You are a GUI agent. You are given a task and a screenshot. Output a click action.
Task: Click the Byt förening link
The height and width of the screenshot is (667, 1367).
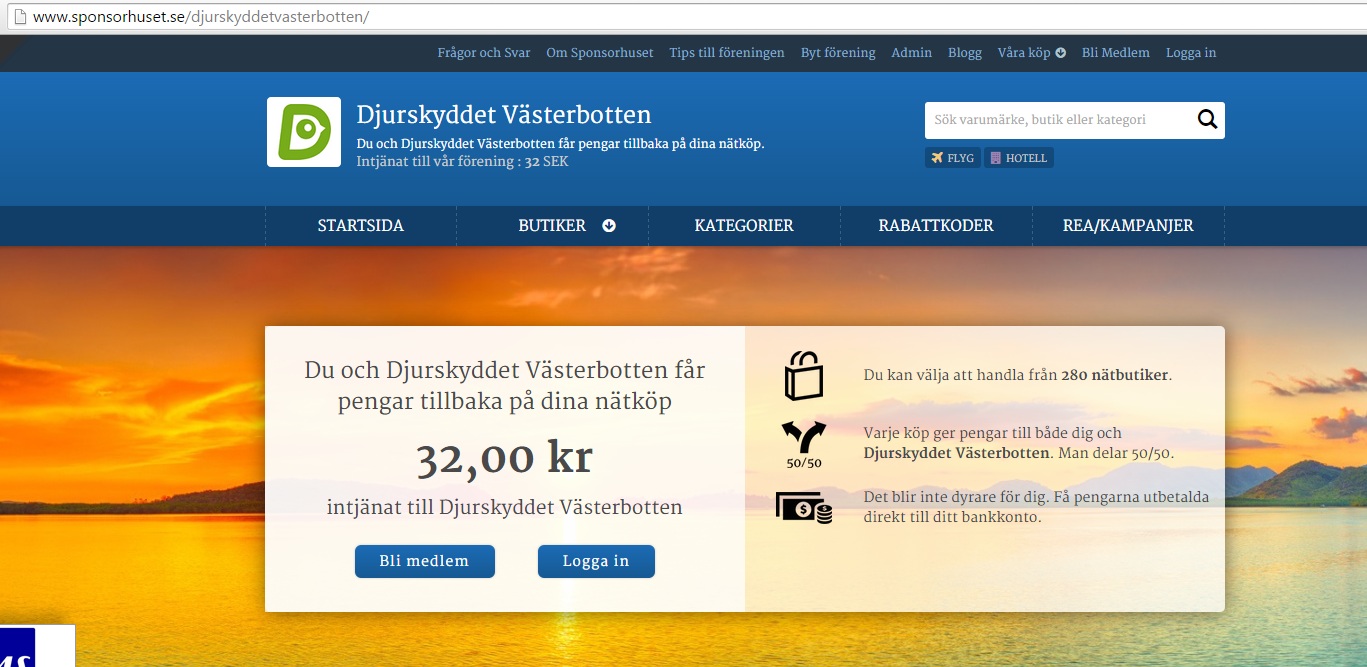pos(838,53)
